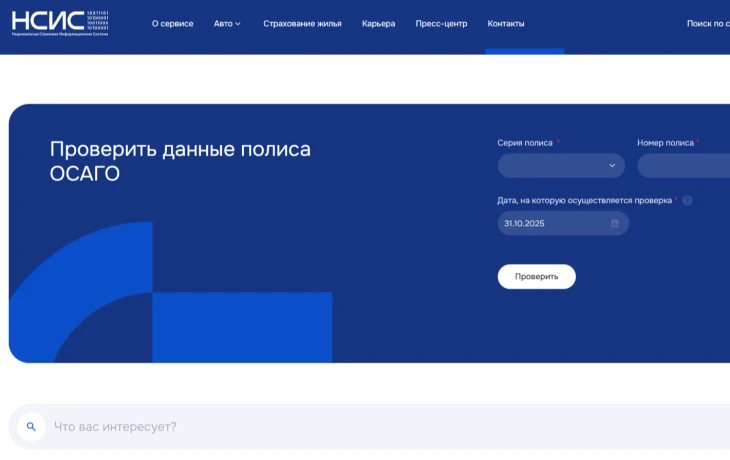
Task: Click the Дата, на которую осуществляется проверка label
Action: [x=584, y=201]
